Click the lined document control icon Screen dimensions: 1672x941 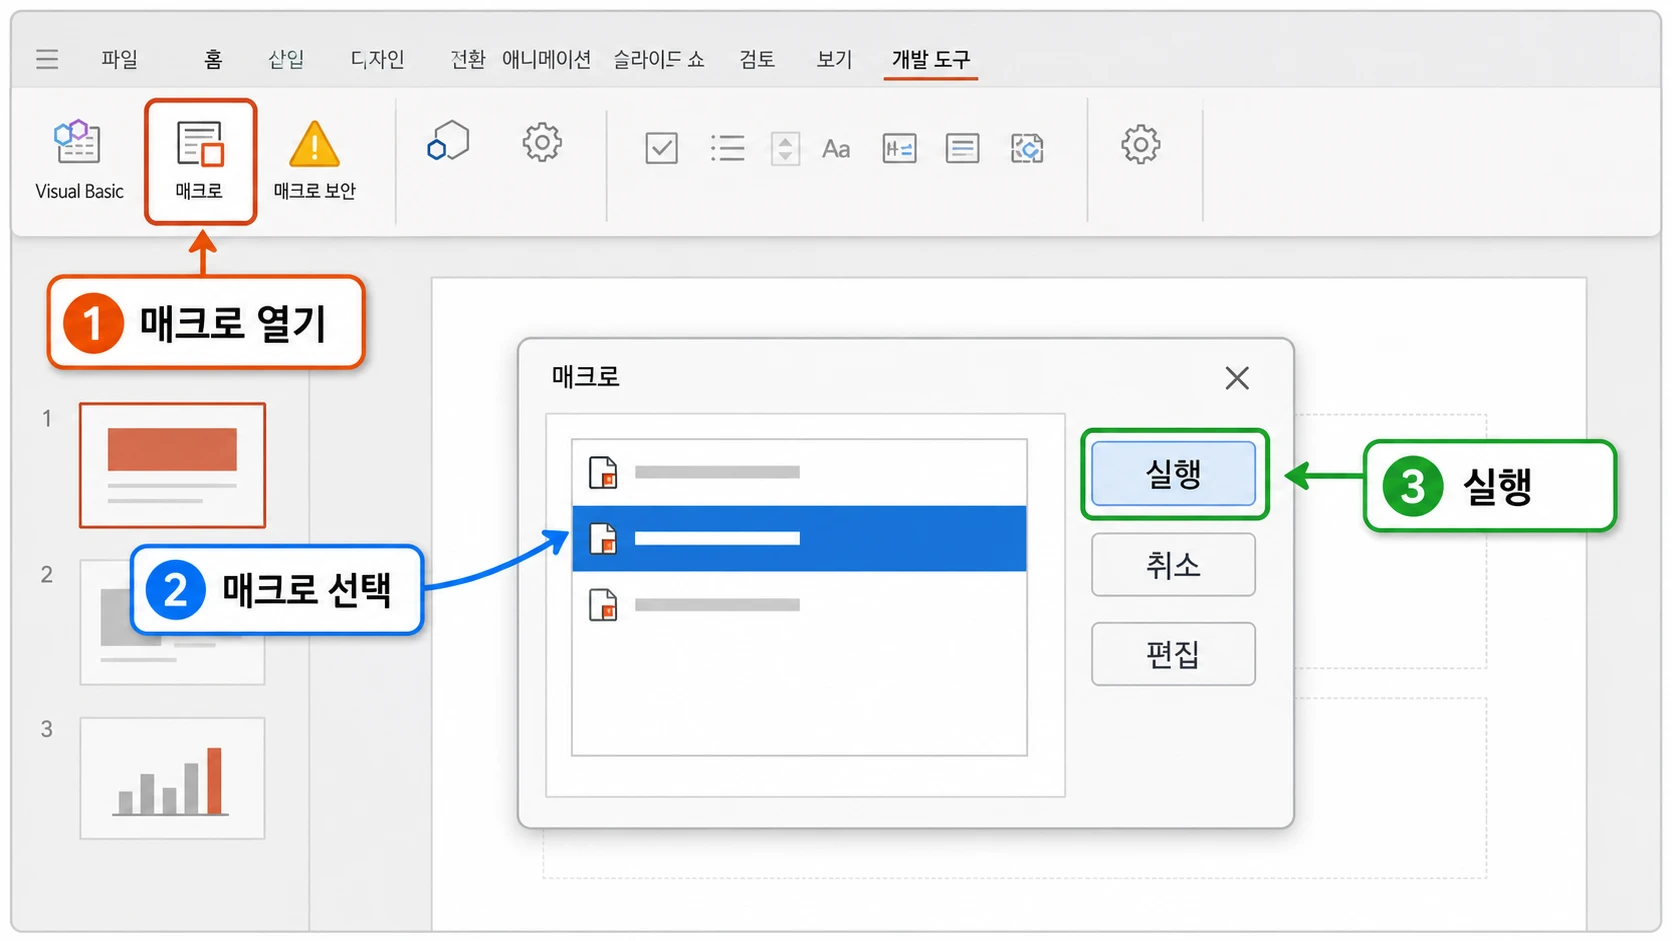pyautogui.click(x=962, y=149)
